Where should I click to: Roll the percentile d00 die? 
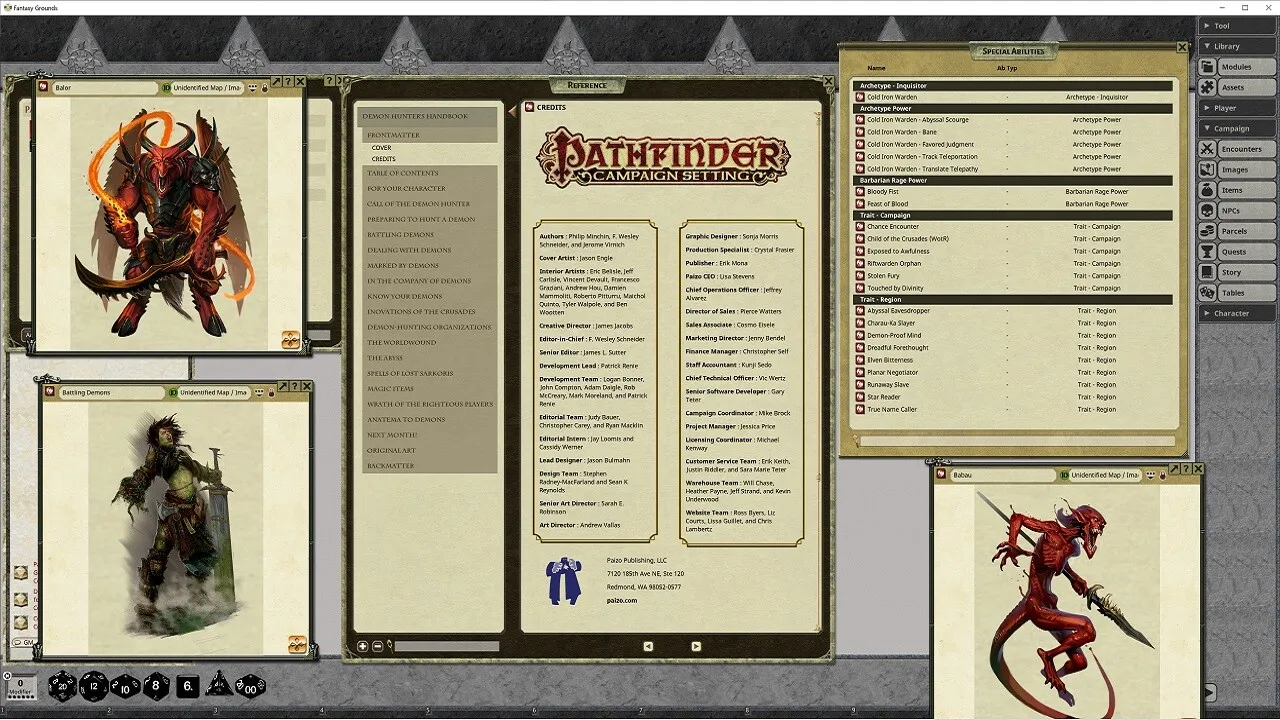[x=250, y=686]
